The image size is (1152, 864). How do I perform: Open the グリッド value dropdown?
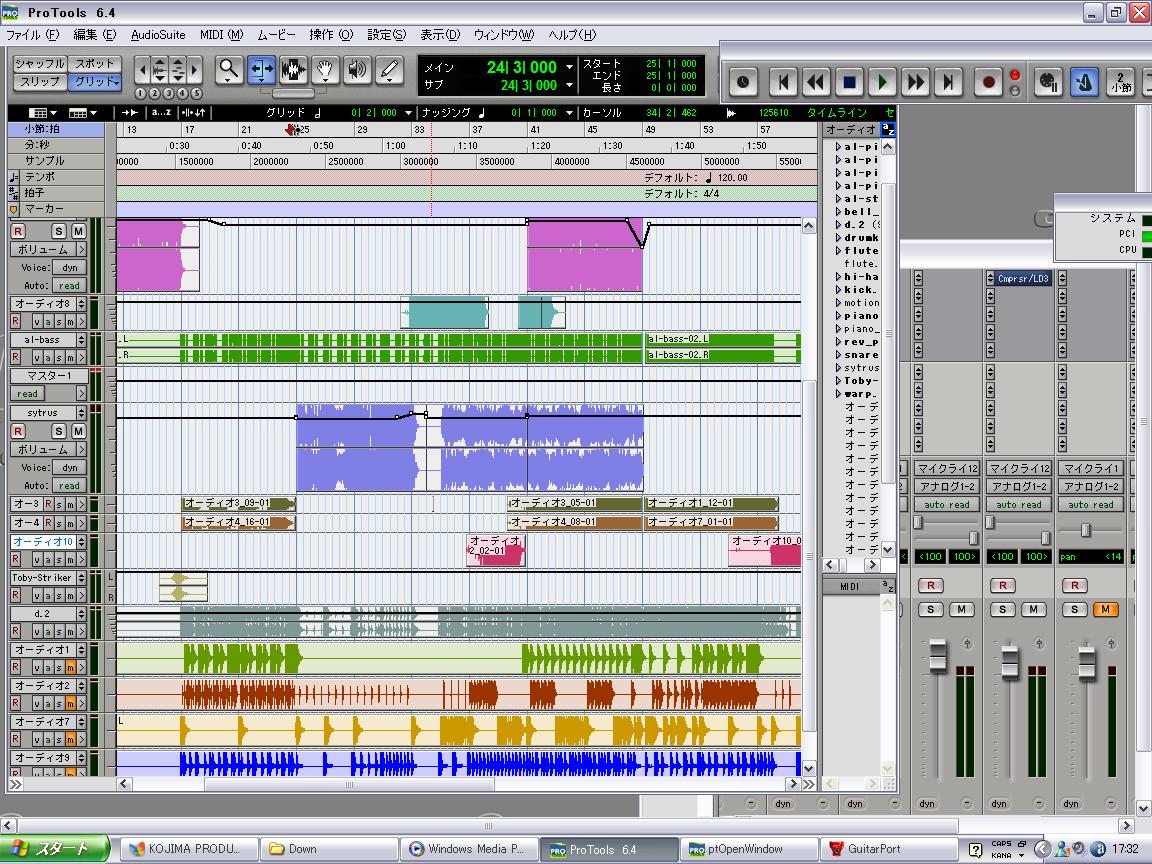(408, 112)
